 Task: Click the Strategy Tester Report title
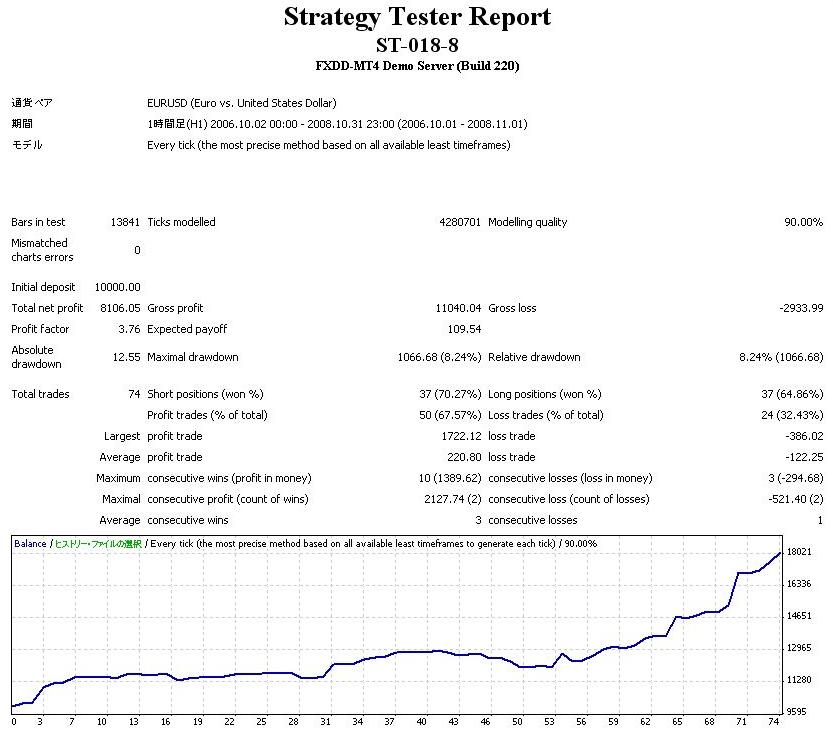tap(417, 17)
